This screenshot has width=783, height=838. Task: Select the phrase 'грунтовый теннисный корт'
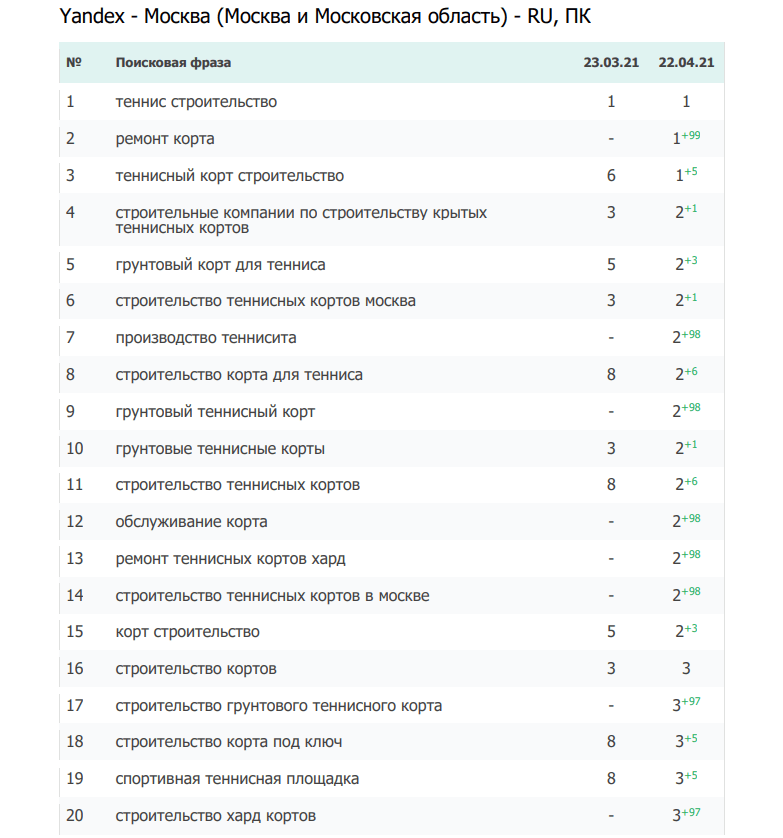click(215, 412)
